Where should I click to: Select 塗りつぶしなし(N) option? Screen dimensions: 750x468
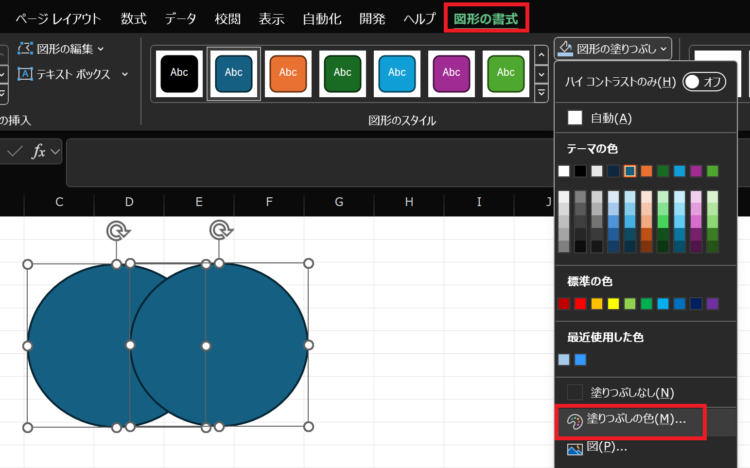pyautogui.click(x=645, y=392)
